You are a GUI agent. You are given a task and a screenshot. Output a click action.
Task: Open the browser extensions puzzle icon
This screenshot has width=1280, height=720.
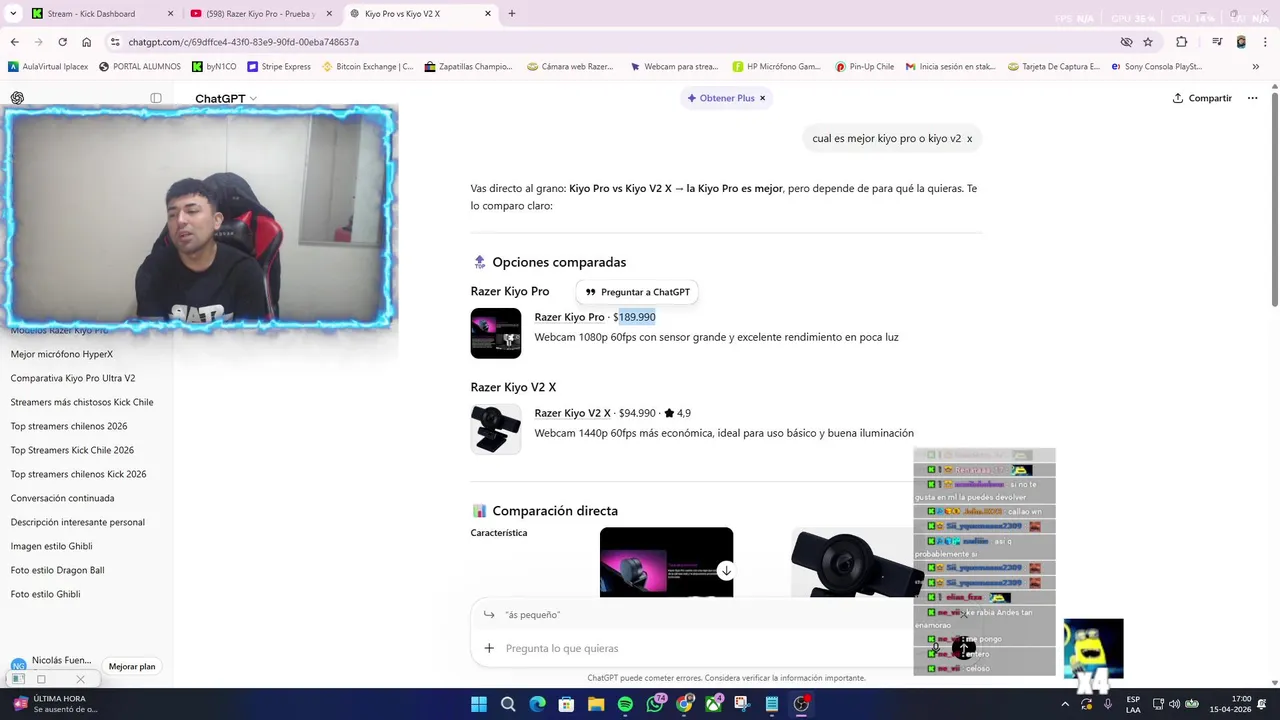pos(1182,42)
